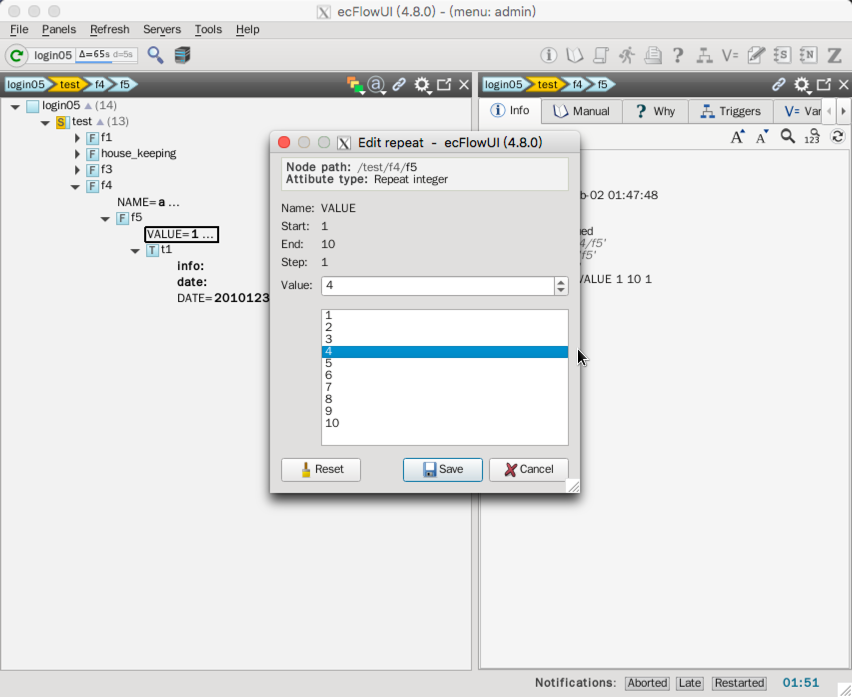Open the Help menu
This screenshot has width=852, height=697.
pos(247,29)
